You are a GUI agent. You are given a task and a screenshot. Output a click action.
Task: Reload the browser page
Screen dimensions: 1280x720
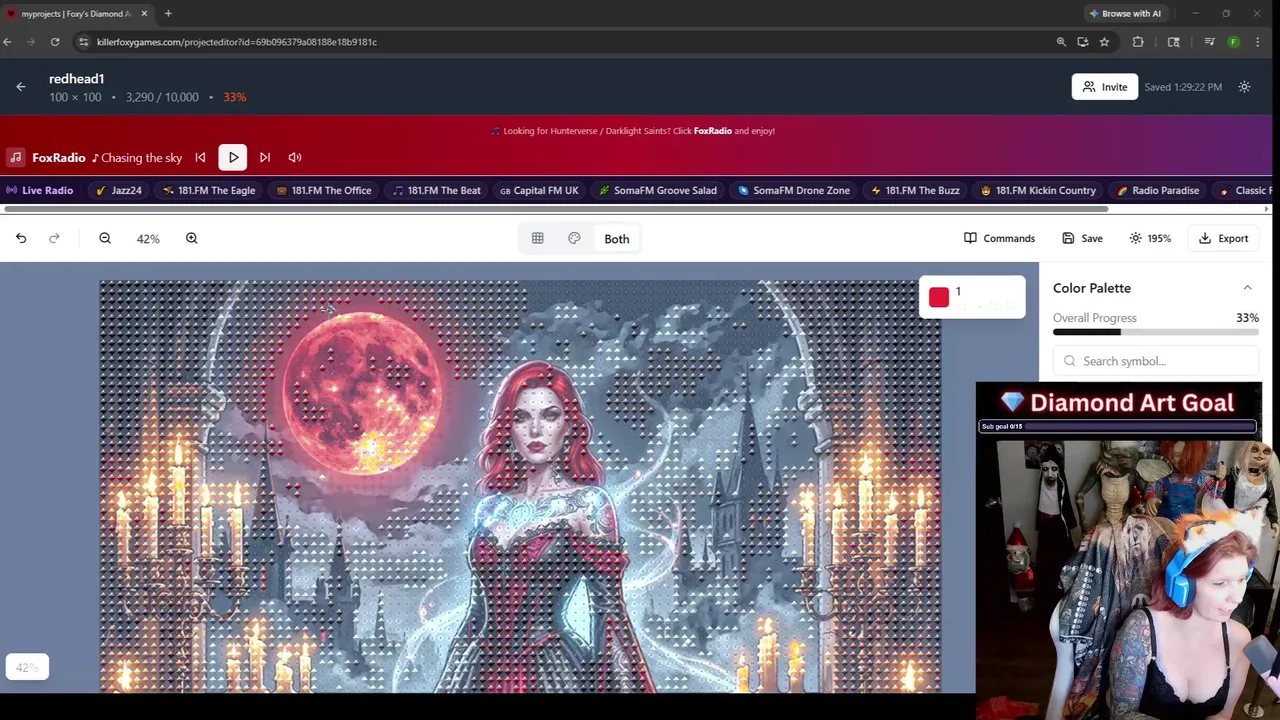coord(55,42)
